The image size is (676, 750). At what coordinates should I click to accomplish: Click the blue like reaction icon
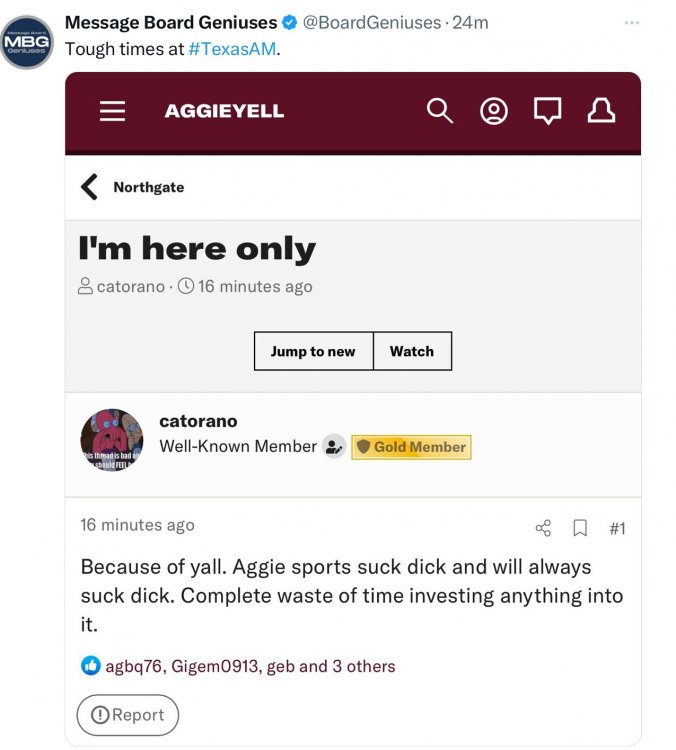coord(91,666)
